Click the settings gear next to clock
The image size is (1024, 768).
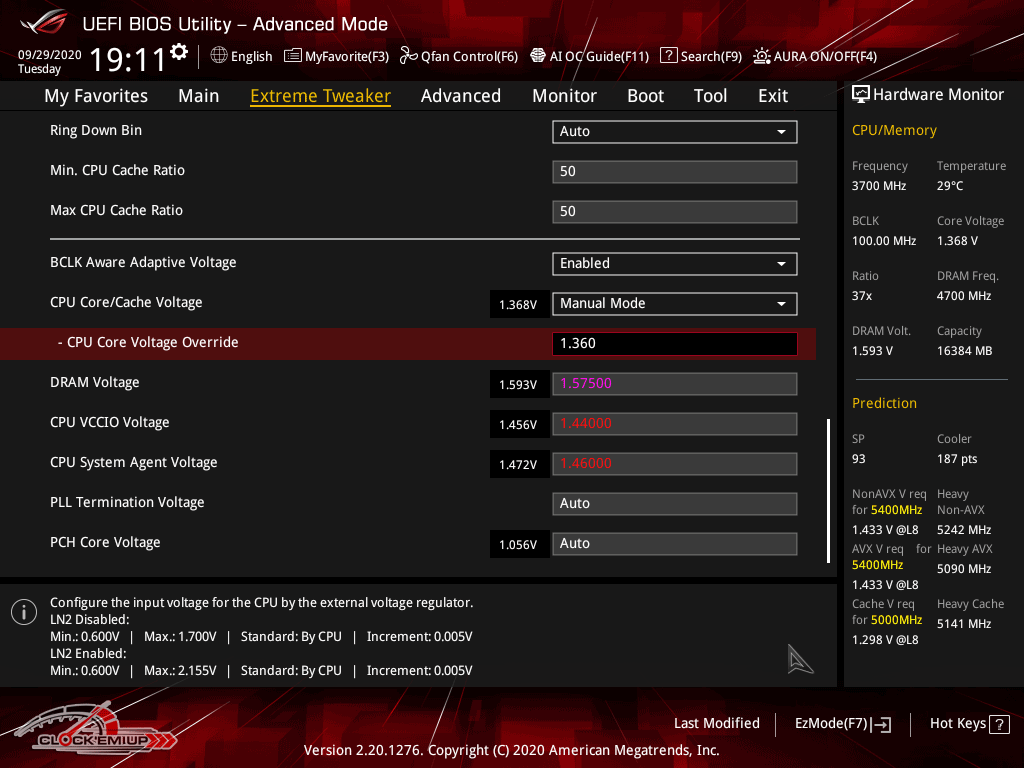point(179,52)
